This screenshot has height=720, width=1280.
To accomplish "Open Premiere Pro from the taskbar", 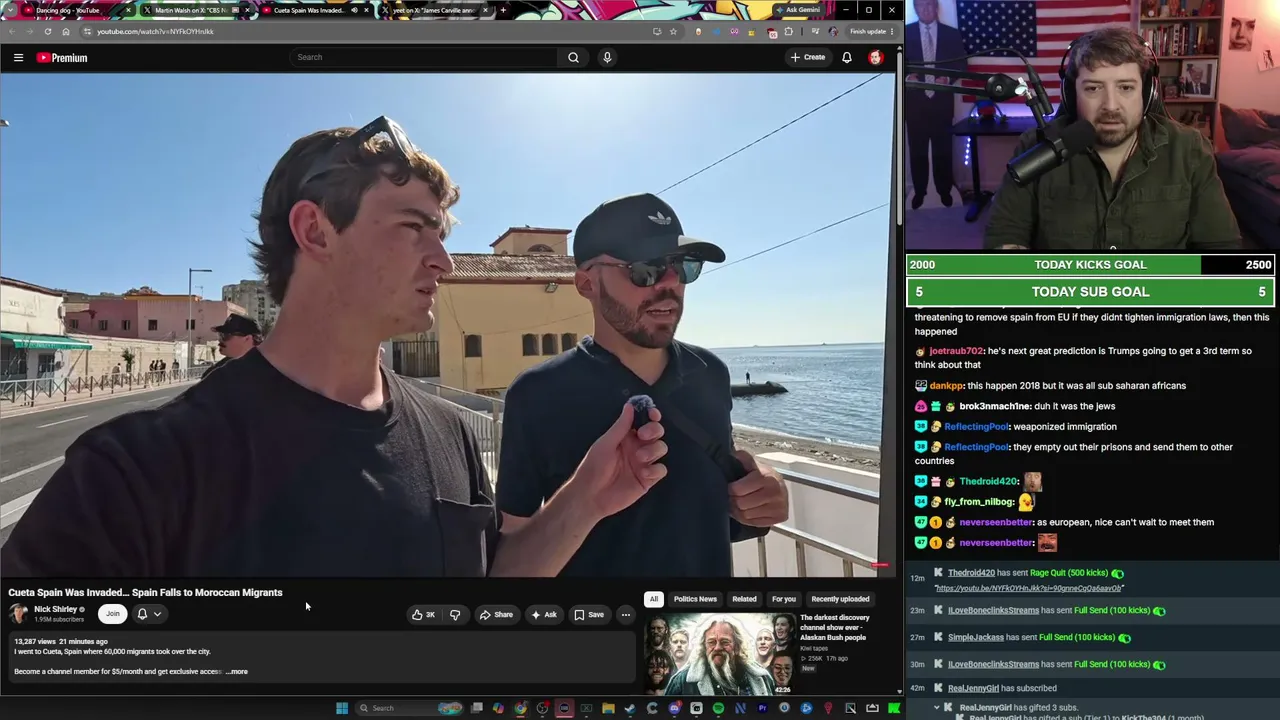I will click(x=762, y=708).
